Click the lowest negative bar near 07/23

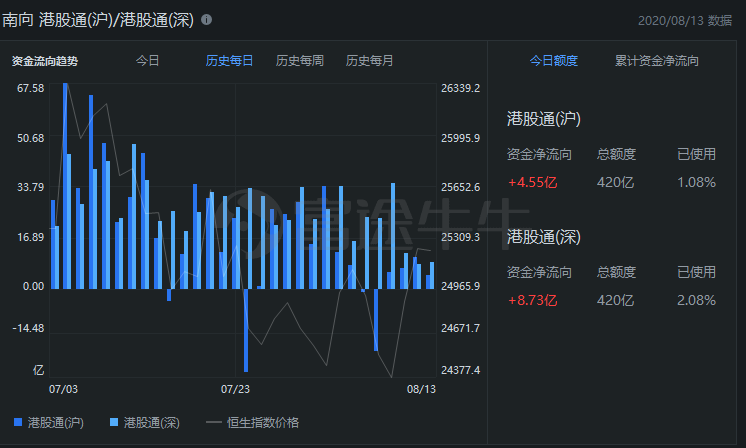[246, 330]
